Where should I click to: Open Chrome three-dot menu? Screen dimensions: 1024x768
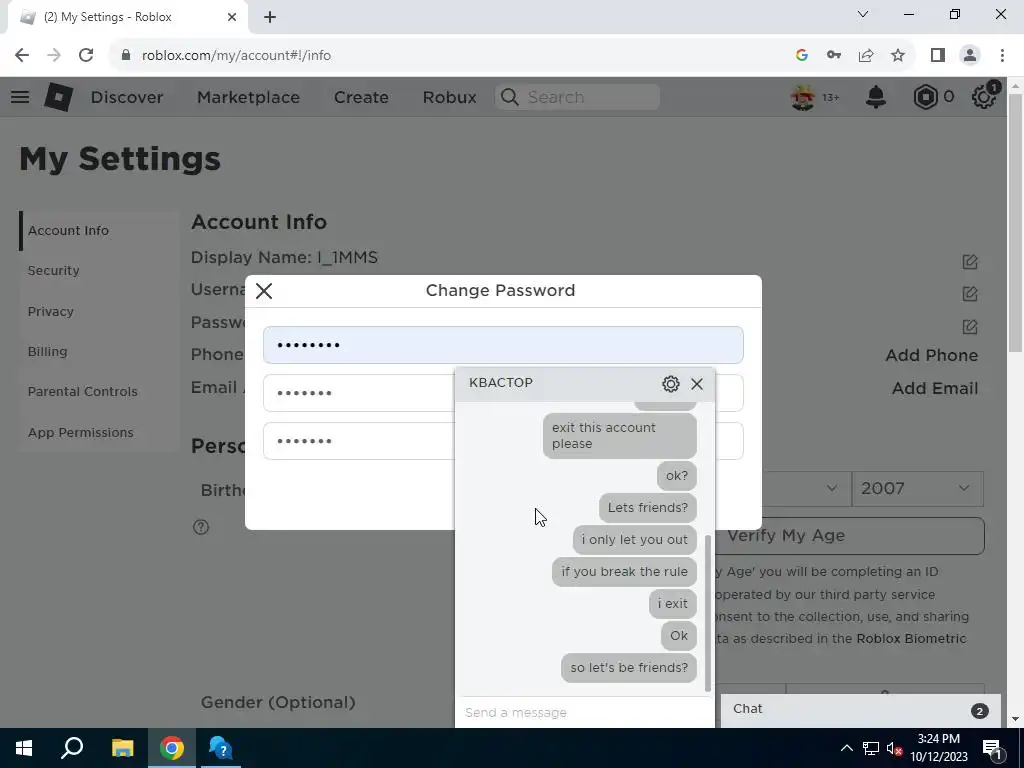point(1002,56)
